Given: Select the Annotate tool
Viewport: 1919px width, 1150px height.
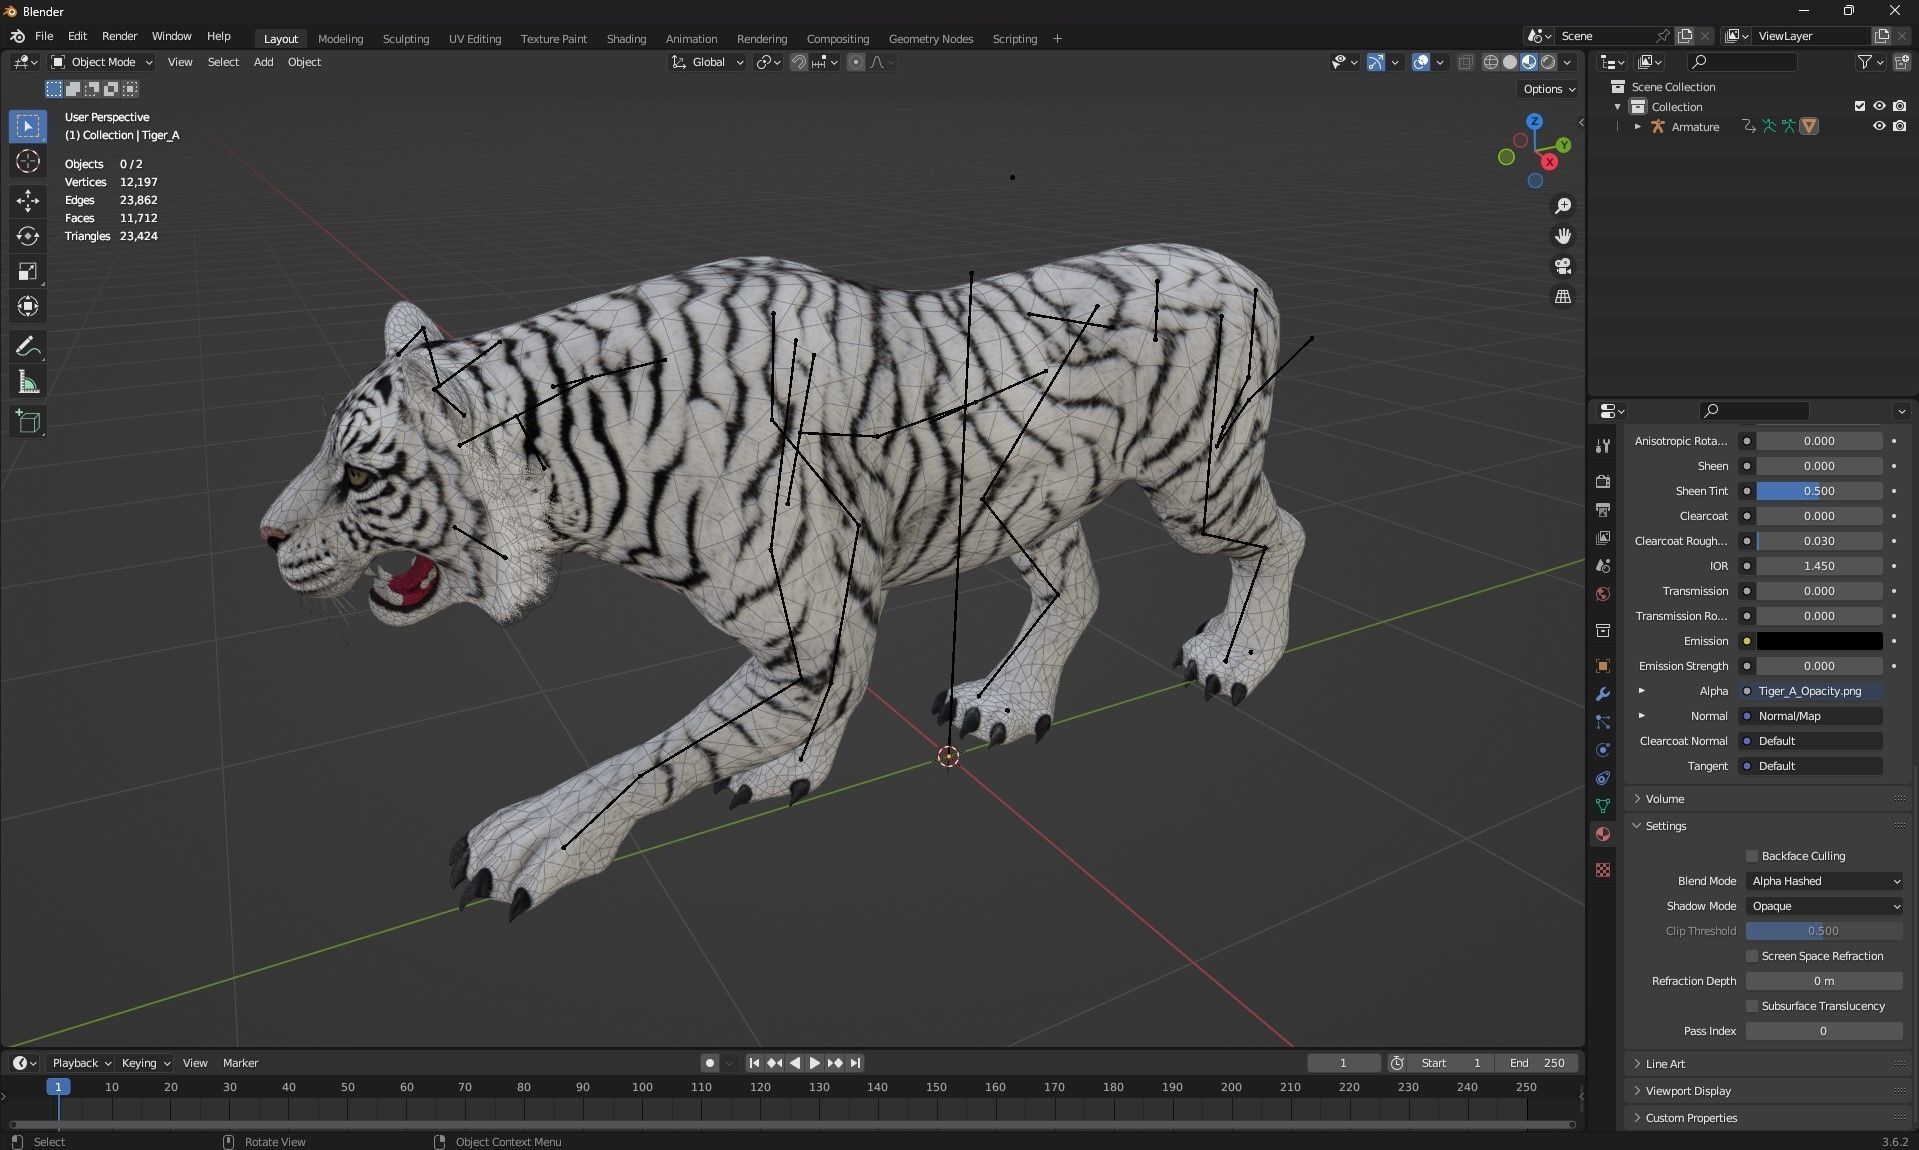Looking at the screenshot, I should pos(28,347).
